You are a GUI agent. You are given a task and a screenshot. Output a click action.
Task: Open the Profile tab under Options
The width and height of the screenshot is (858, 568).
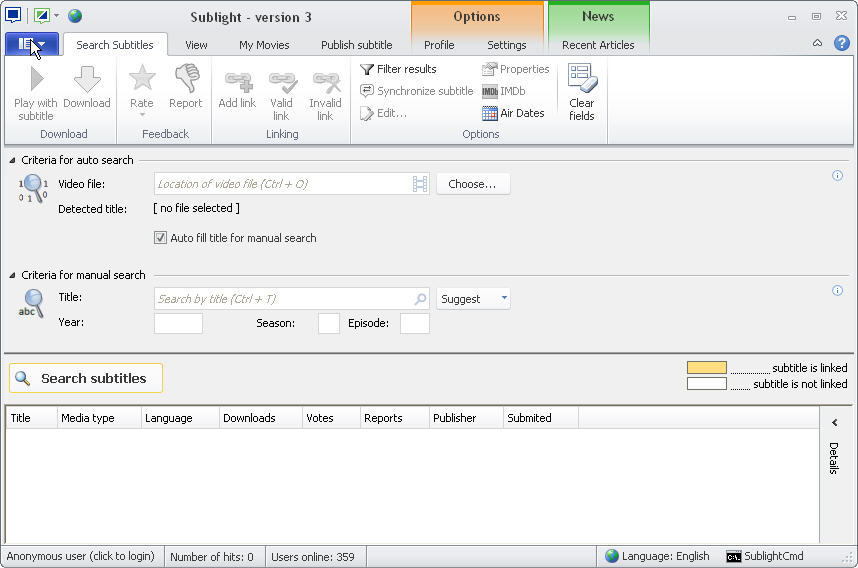(x=439, y=45)
